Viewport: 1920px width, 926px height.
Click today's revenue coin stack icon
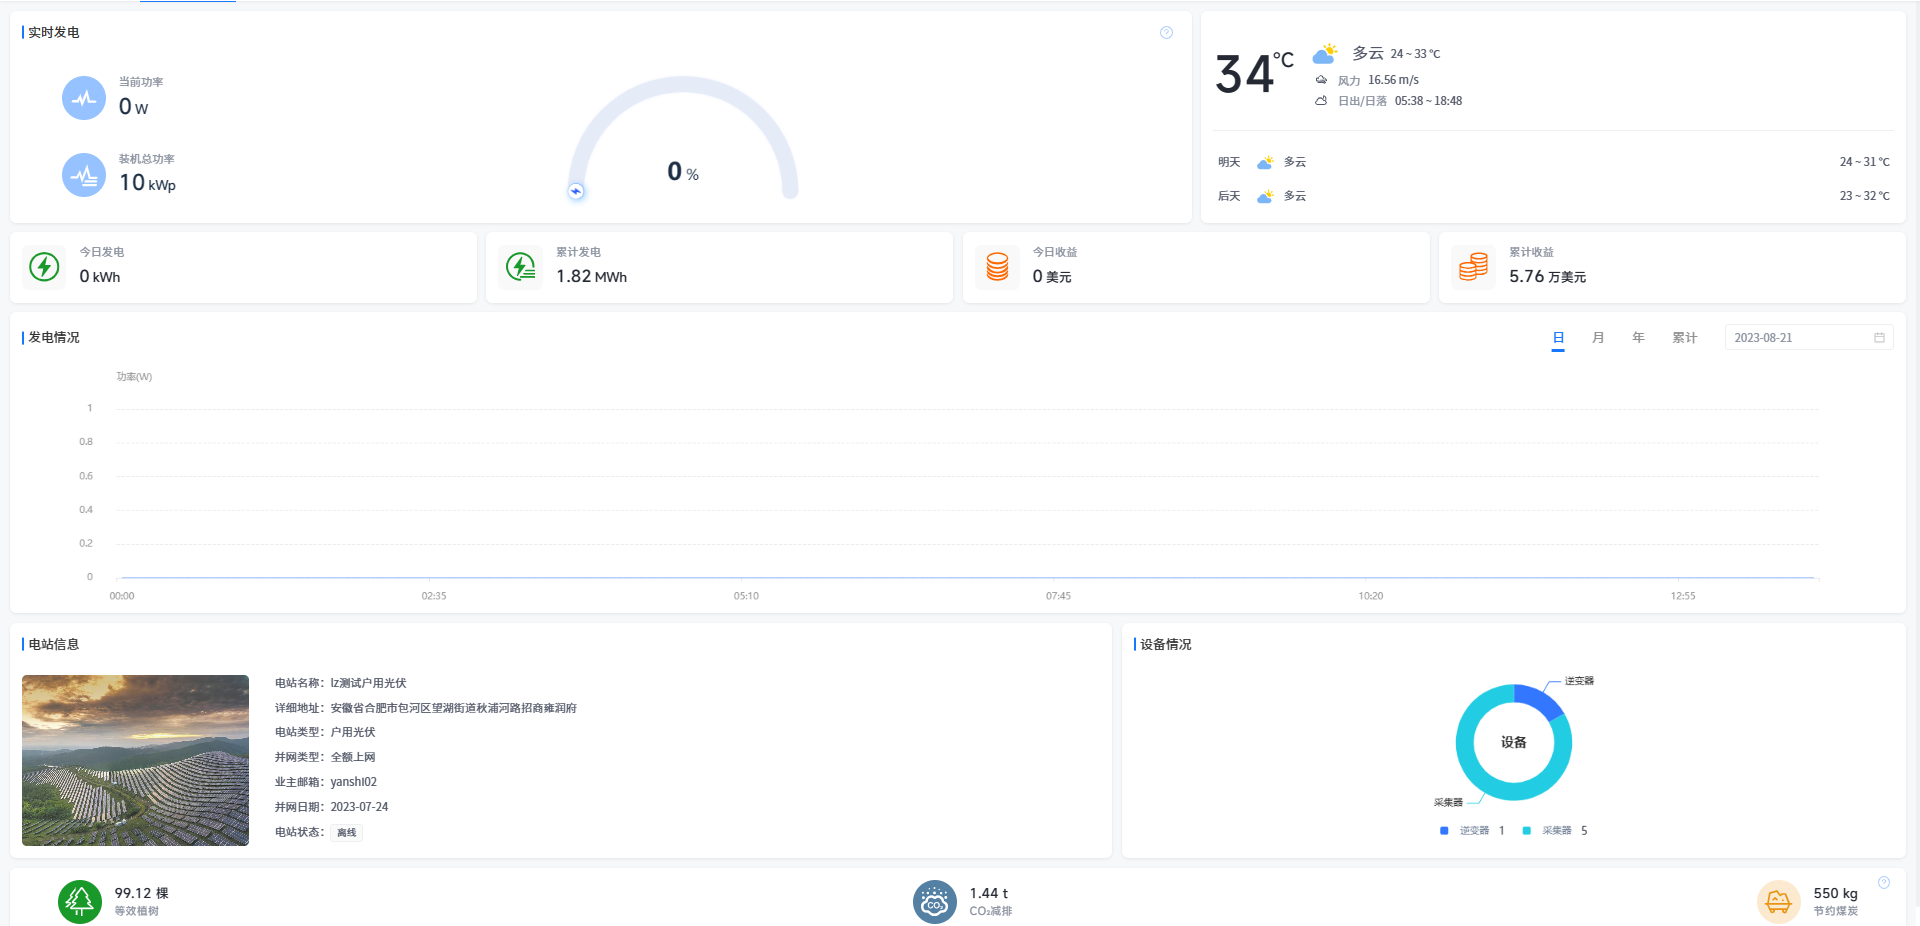click(x=997, y=267)
